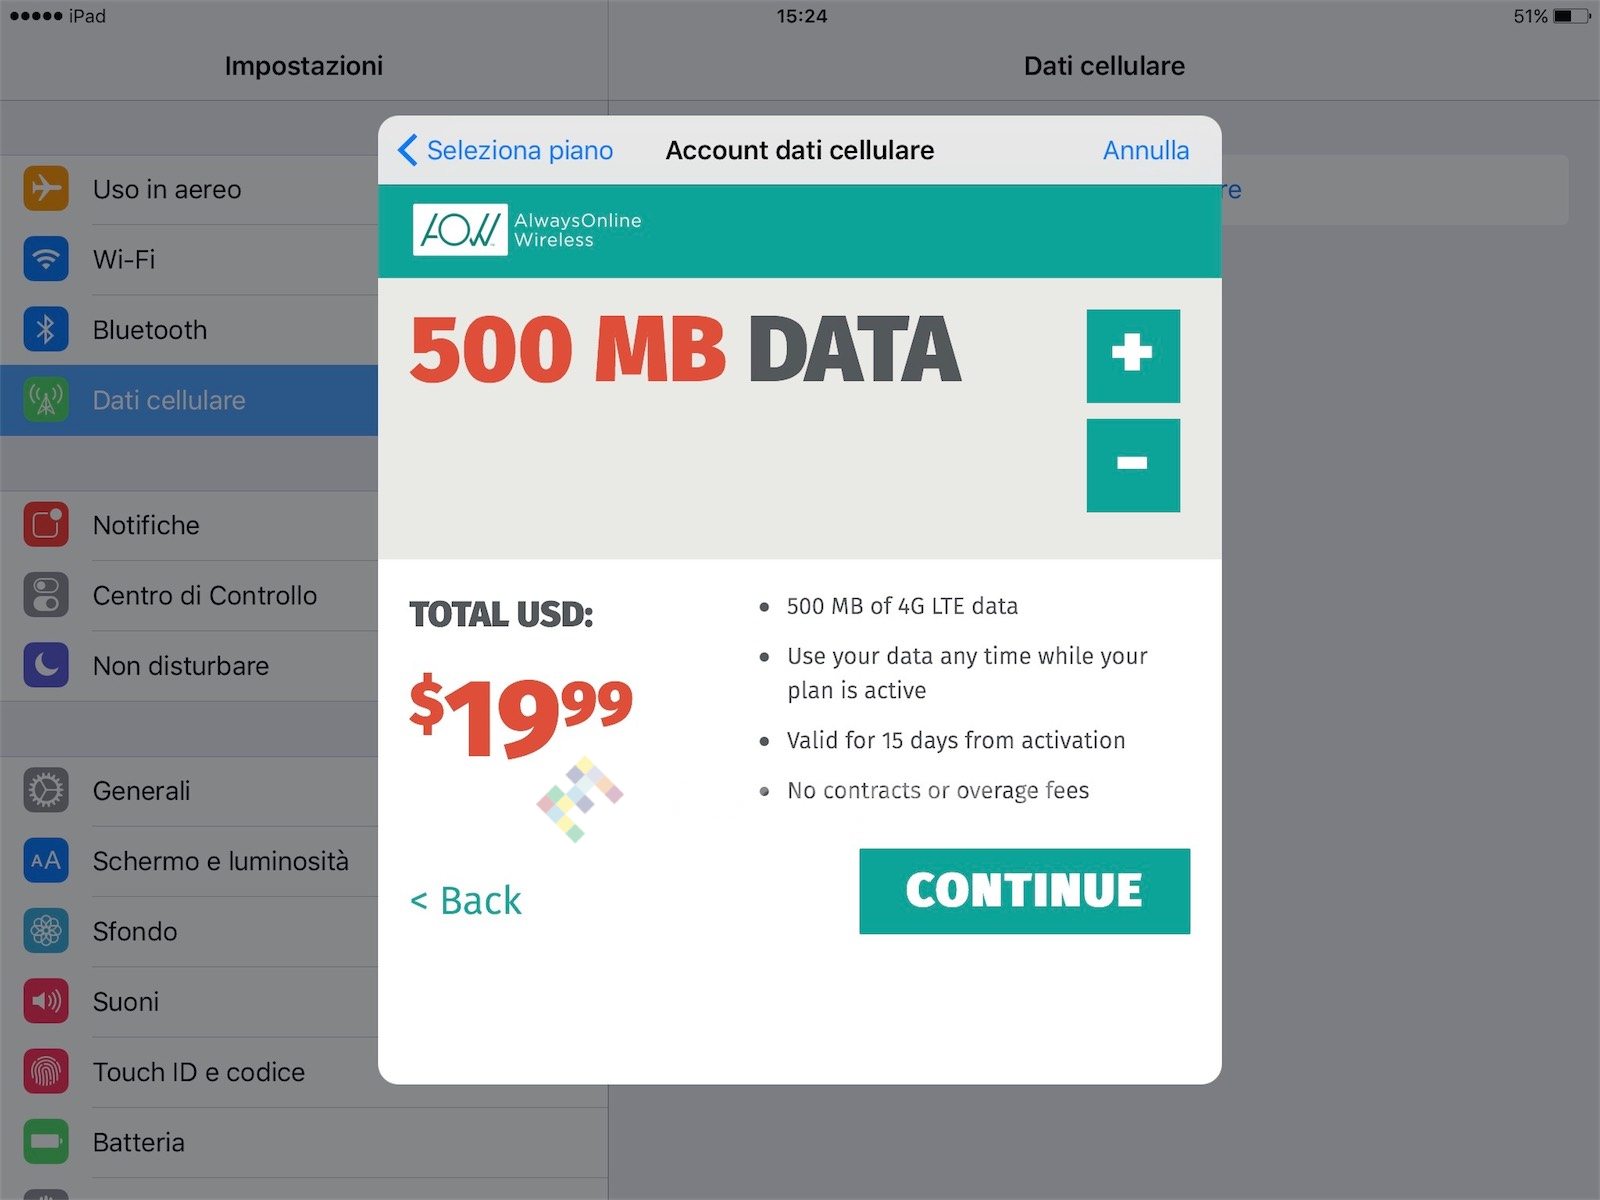Screen dimensions: 1600x1200
Task: Open the Sfondo settings row
Action: click(135, 931)
